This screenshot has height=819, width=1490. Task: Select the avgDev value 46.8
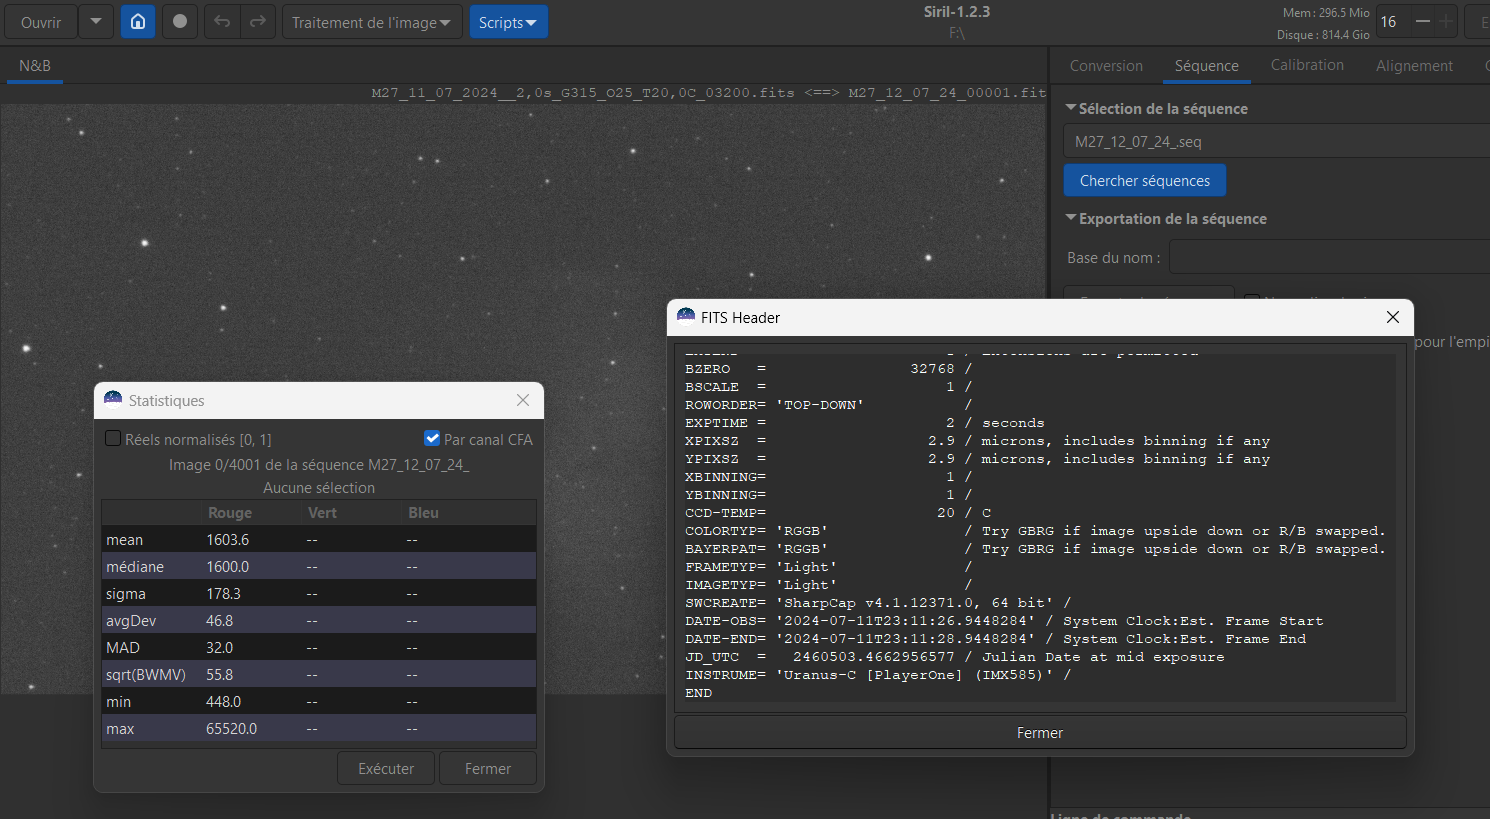coord(219,620)
